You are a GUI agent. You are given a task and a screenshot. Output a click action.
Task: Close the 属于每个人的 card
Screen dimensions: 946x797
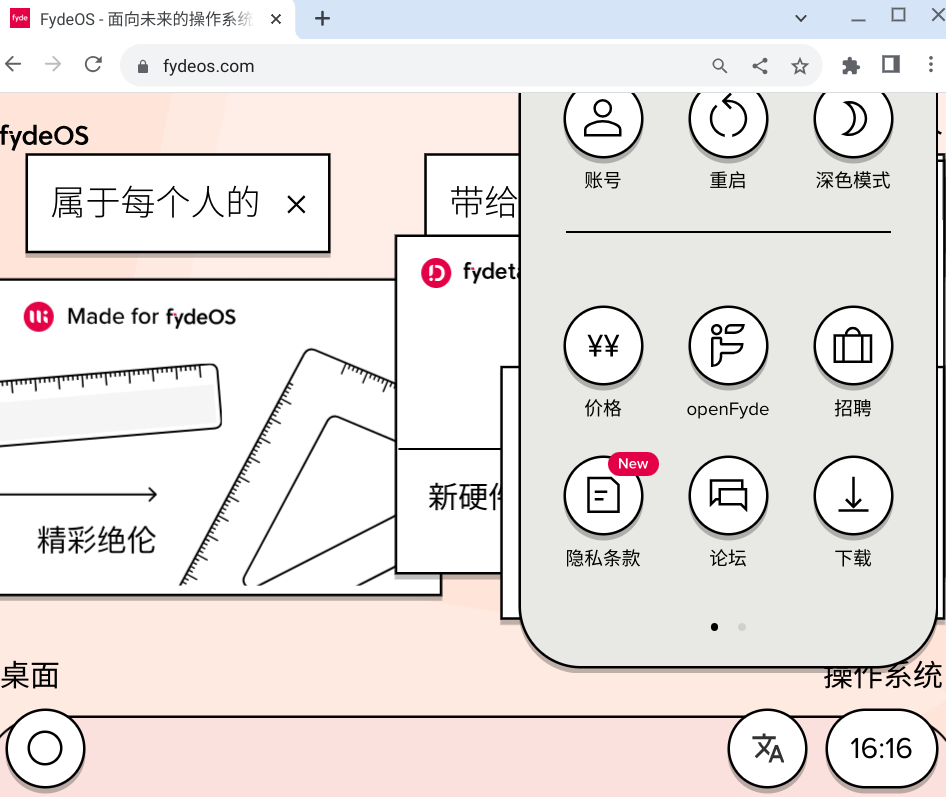click(296, 205)
